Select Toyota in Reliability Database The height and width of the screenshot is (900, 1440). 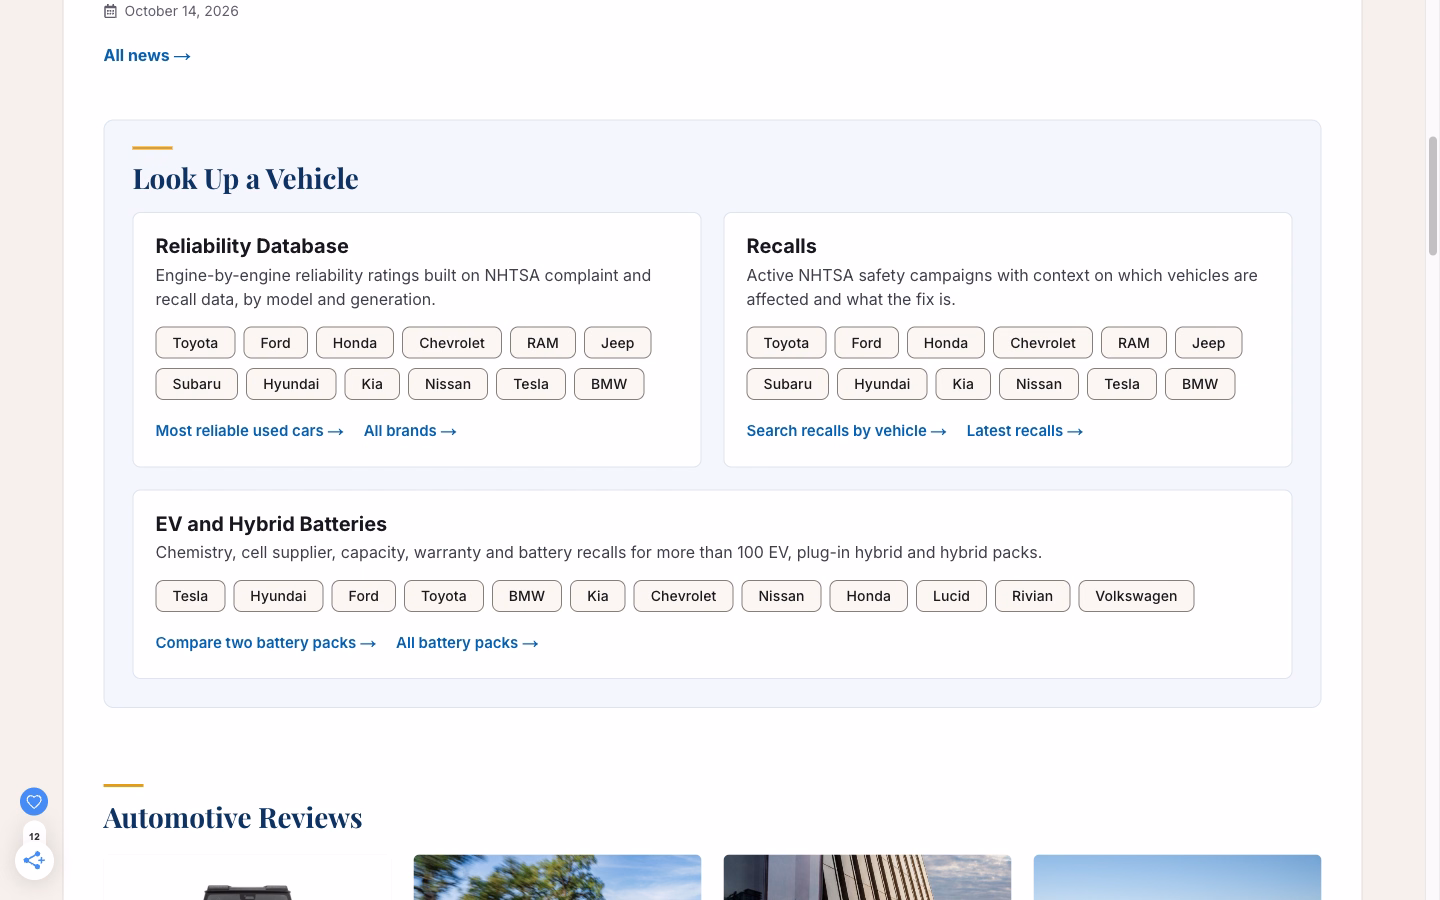point(195,343)
